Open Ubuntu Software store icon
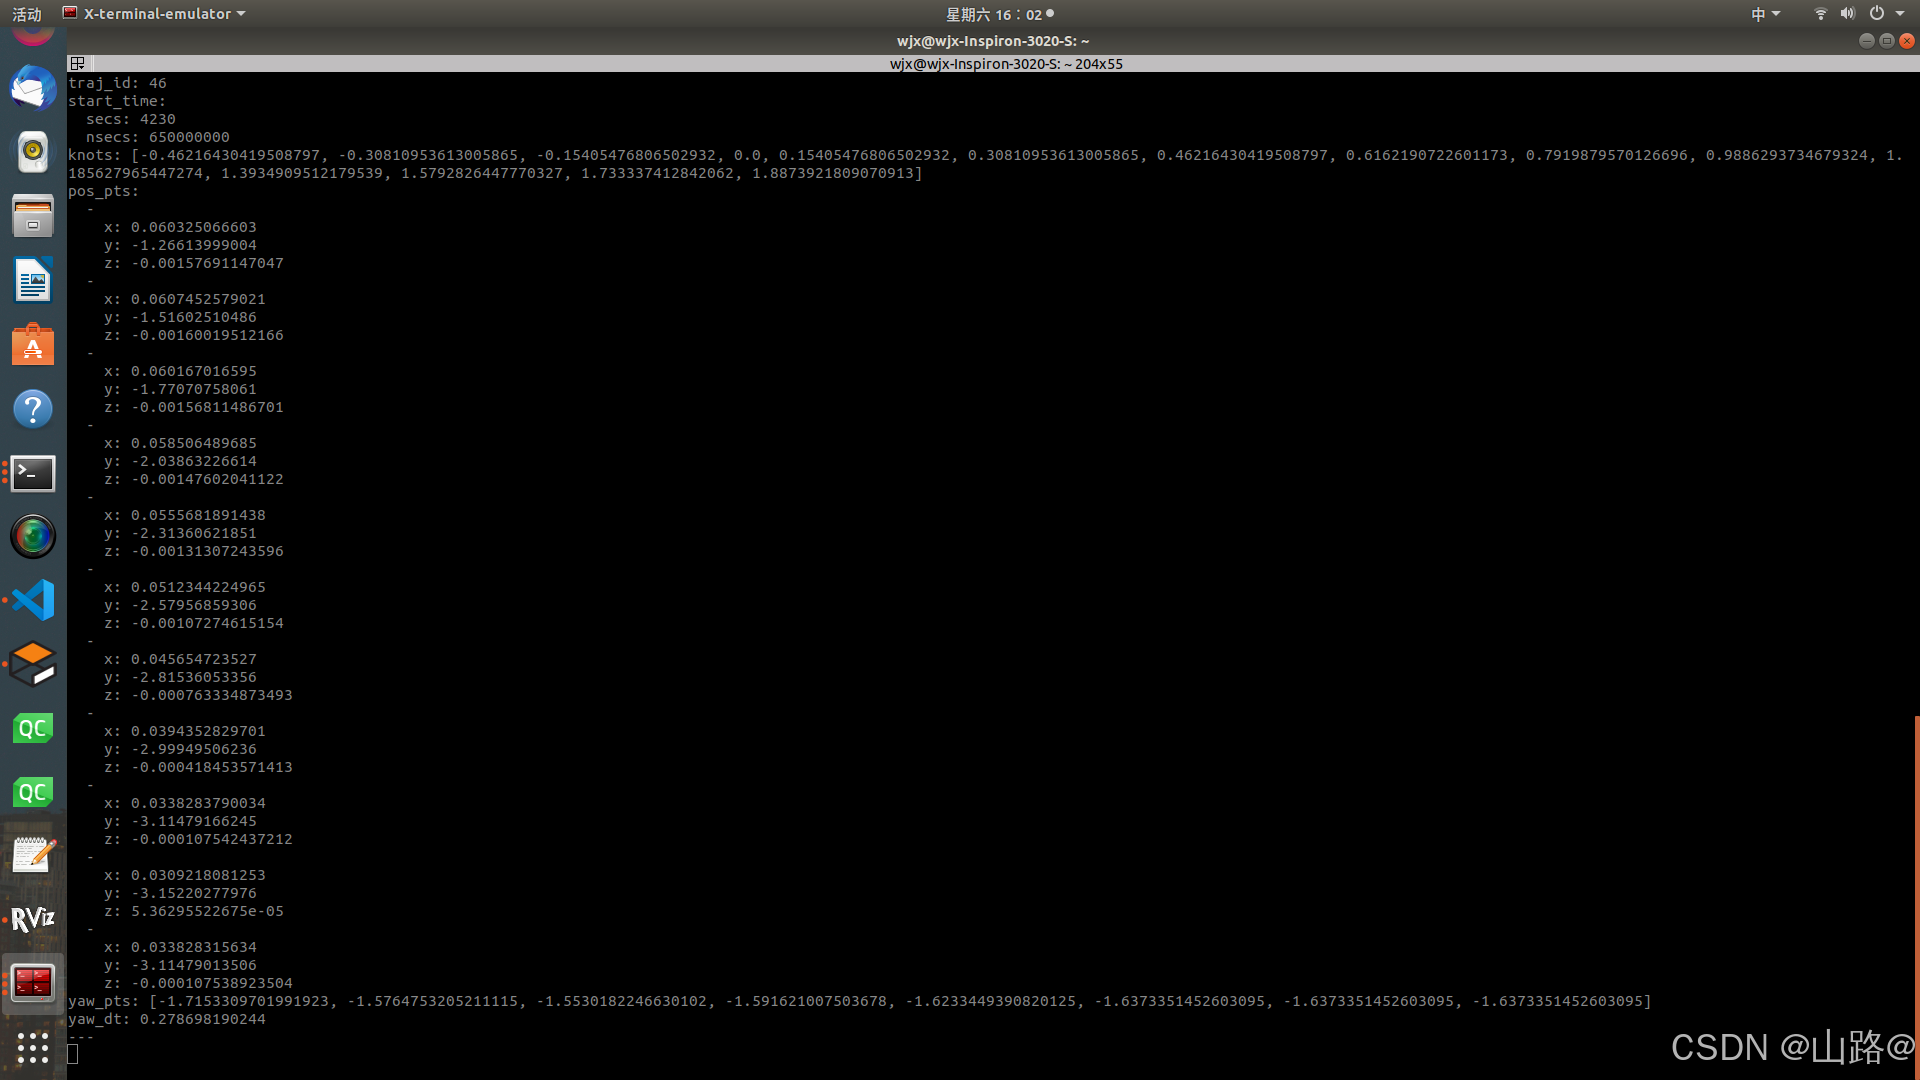 click(33, 345)
